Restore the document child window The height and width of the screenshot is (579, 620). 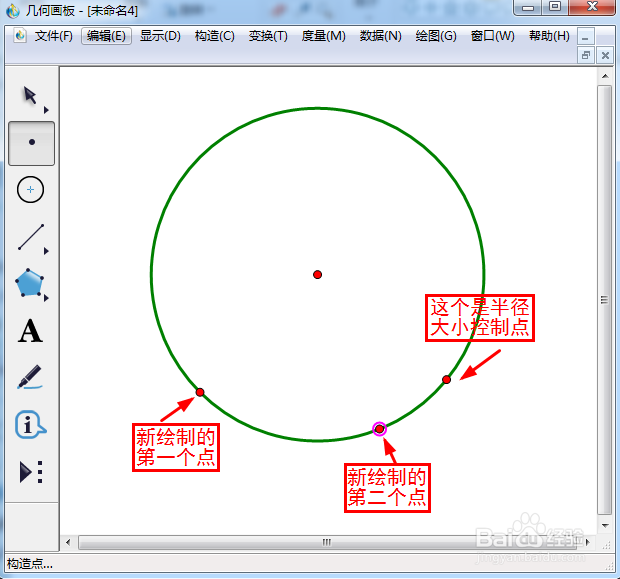coord(586,55)
